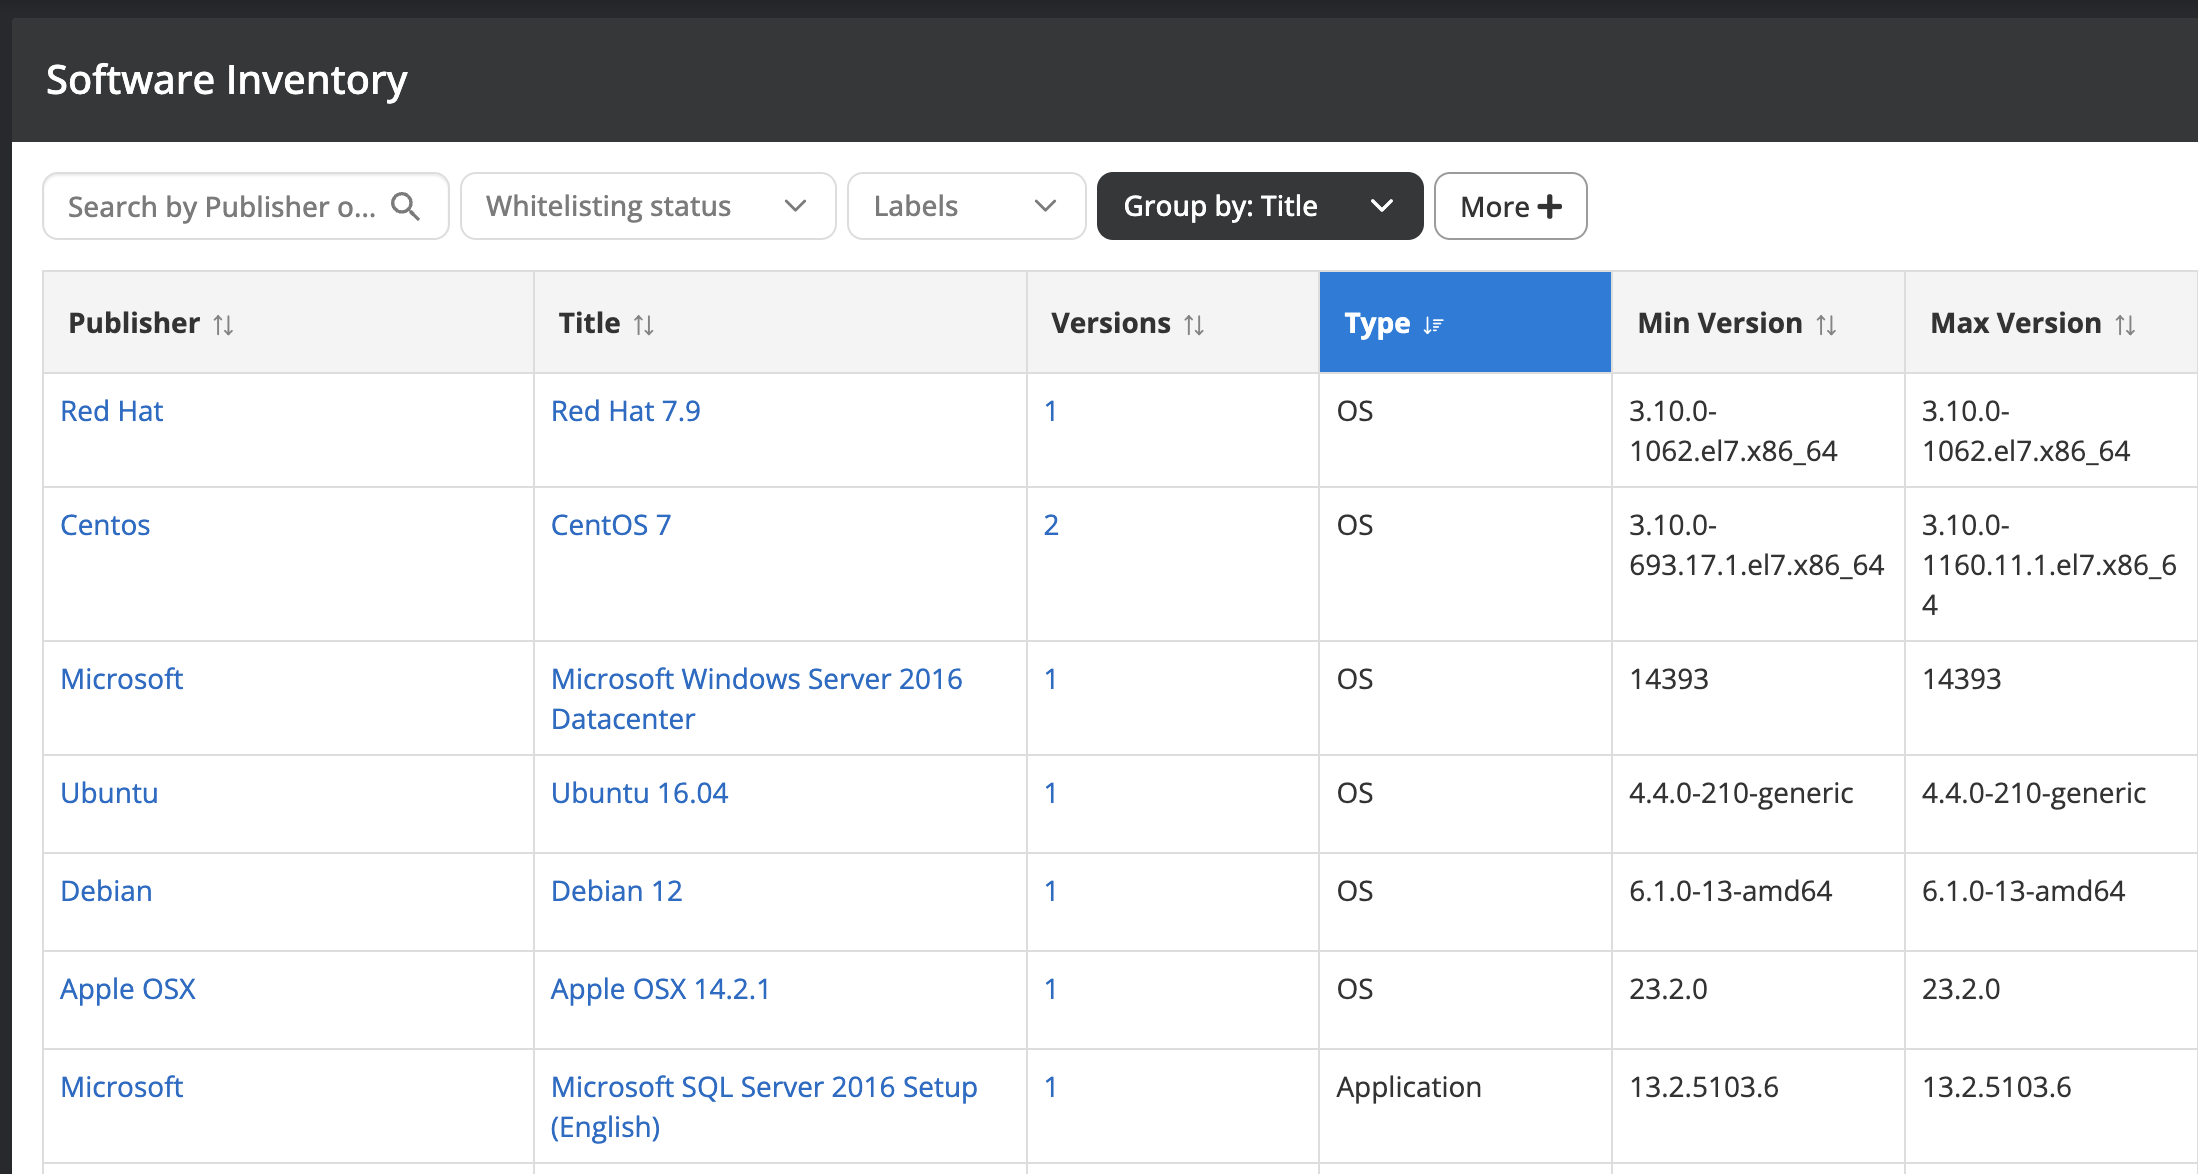Open CentOS 7 versions count 2

point(1051,525)
